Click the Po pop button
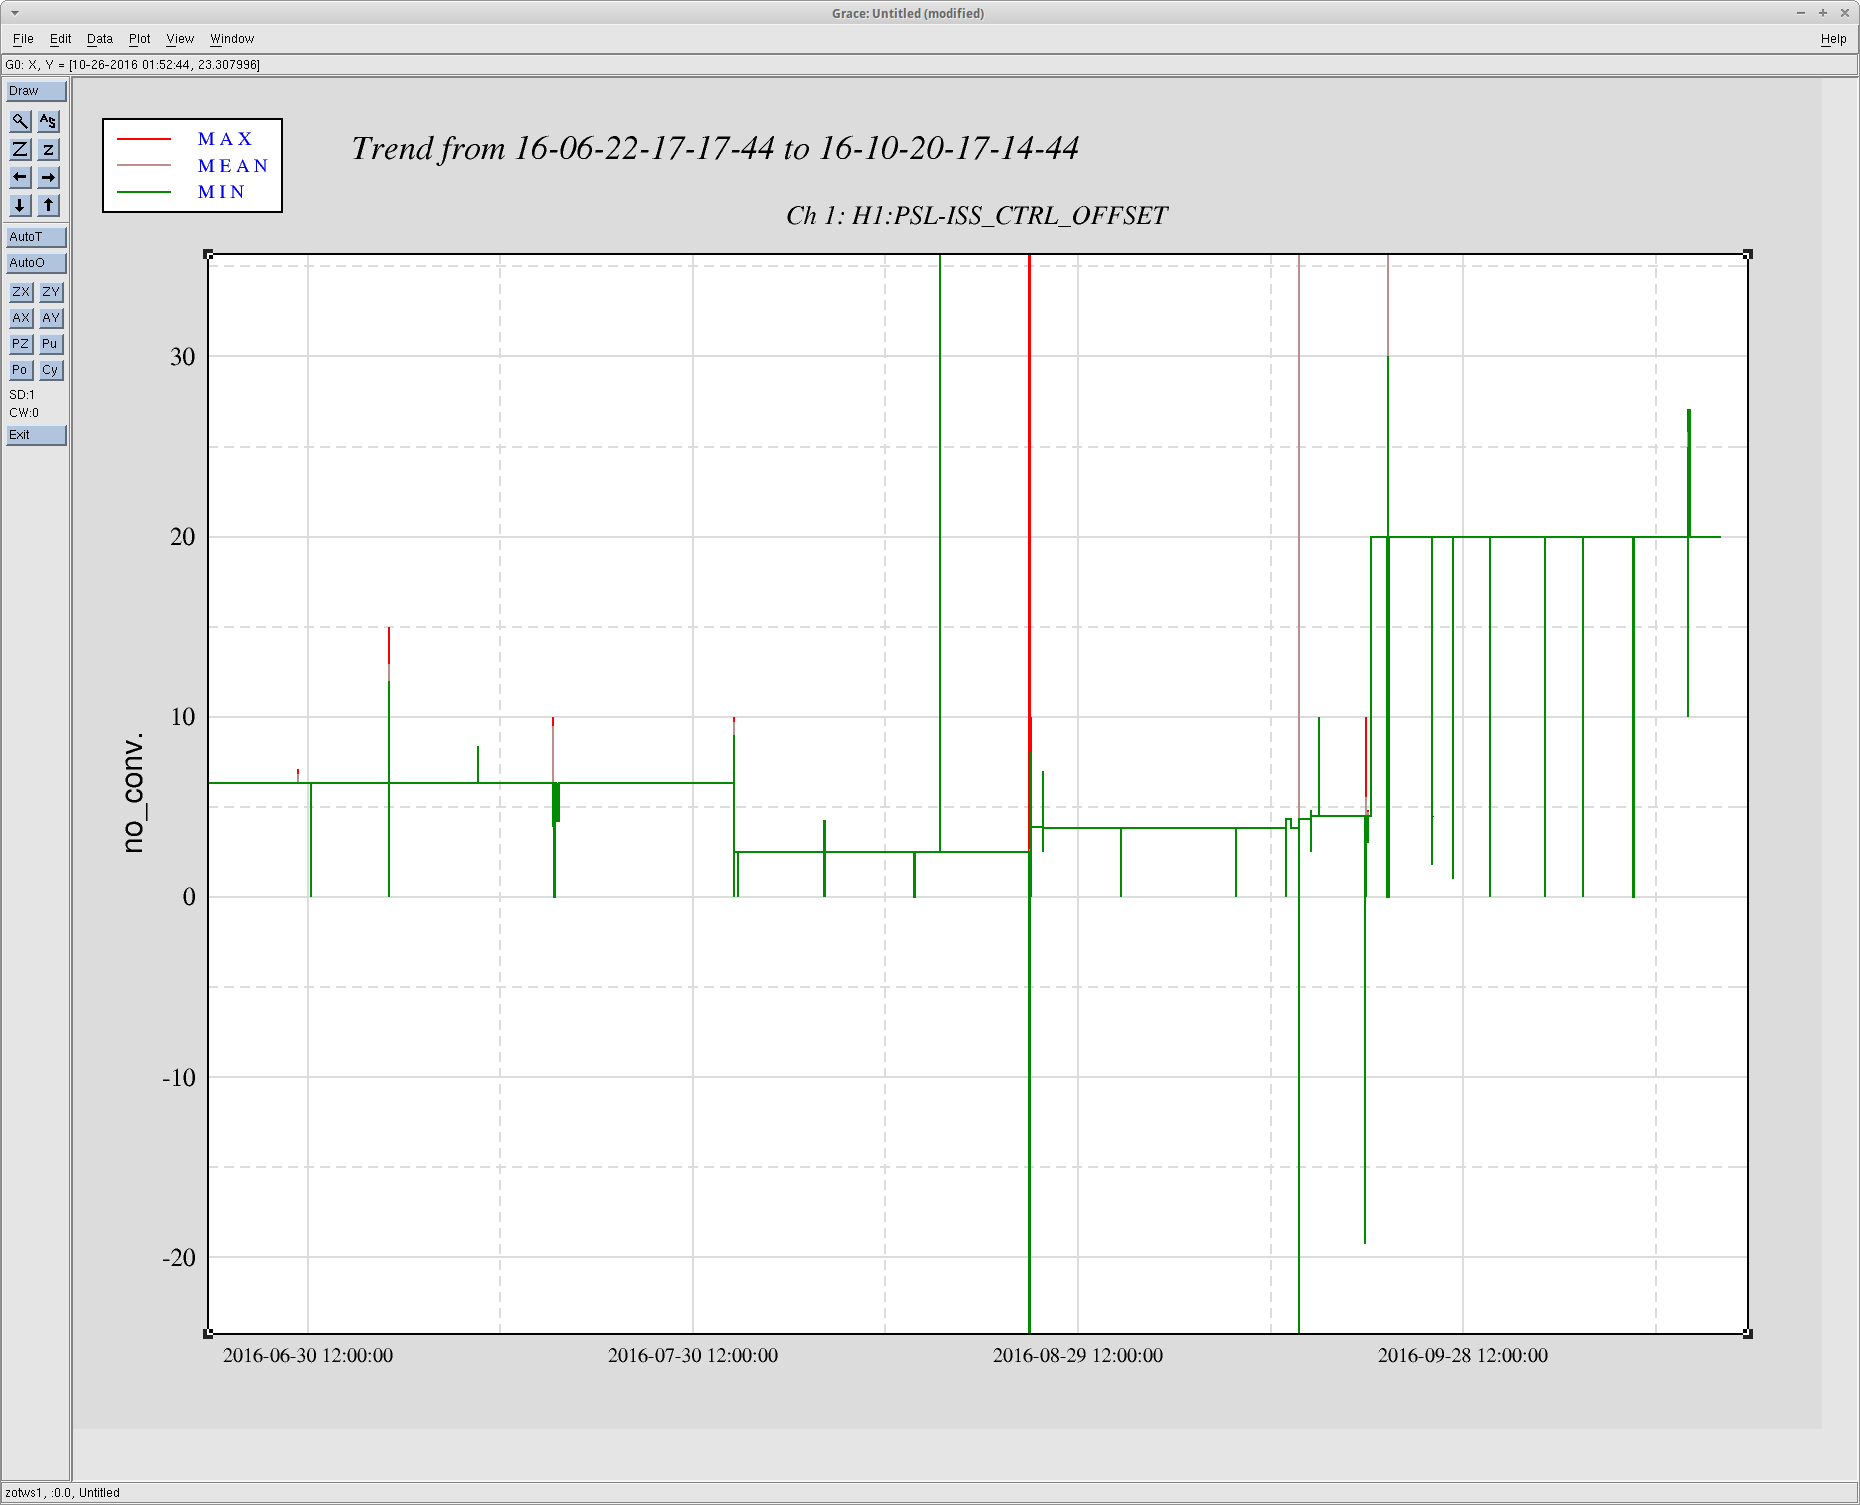This screenshot has width=1860, height=1505. pos(21,370)
